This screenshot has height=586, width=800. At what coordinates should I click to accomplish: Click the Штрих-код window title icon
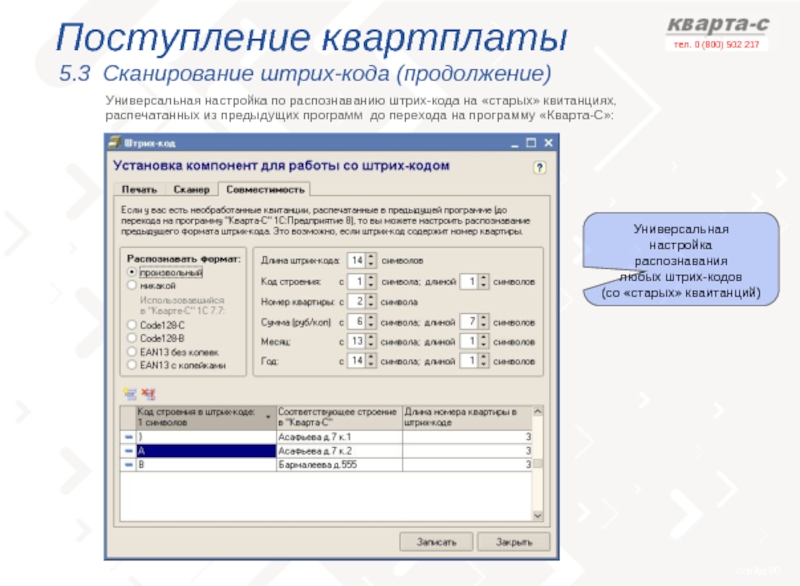[x=115, y=142]
